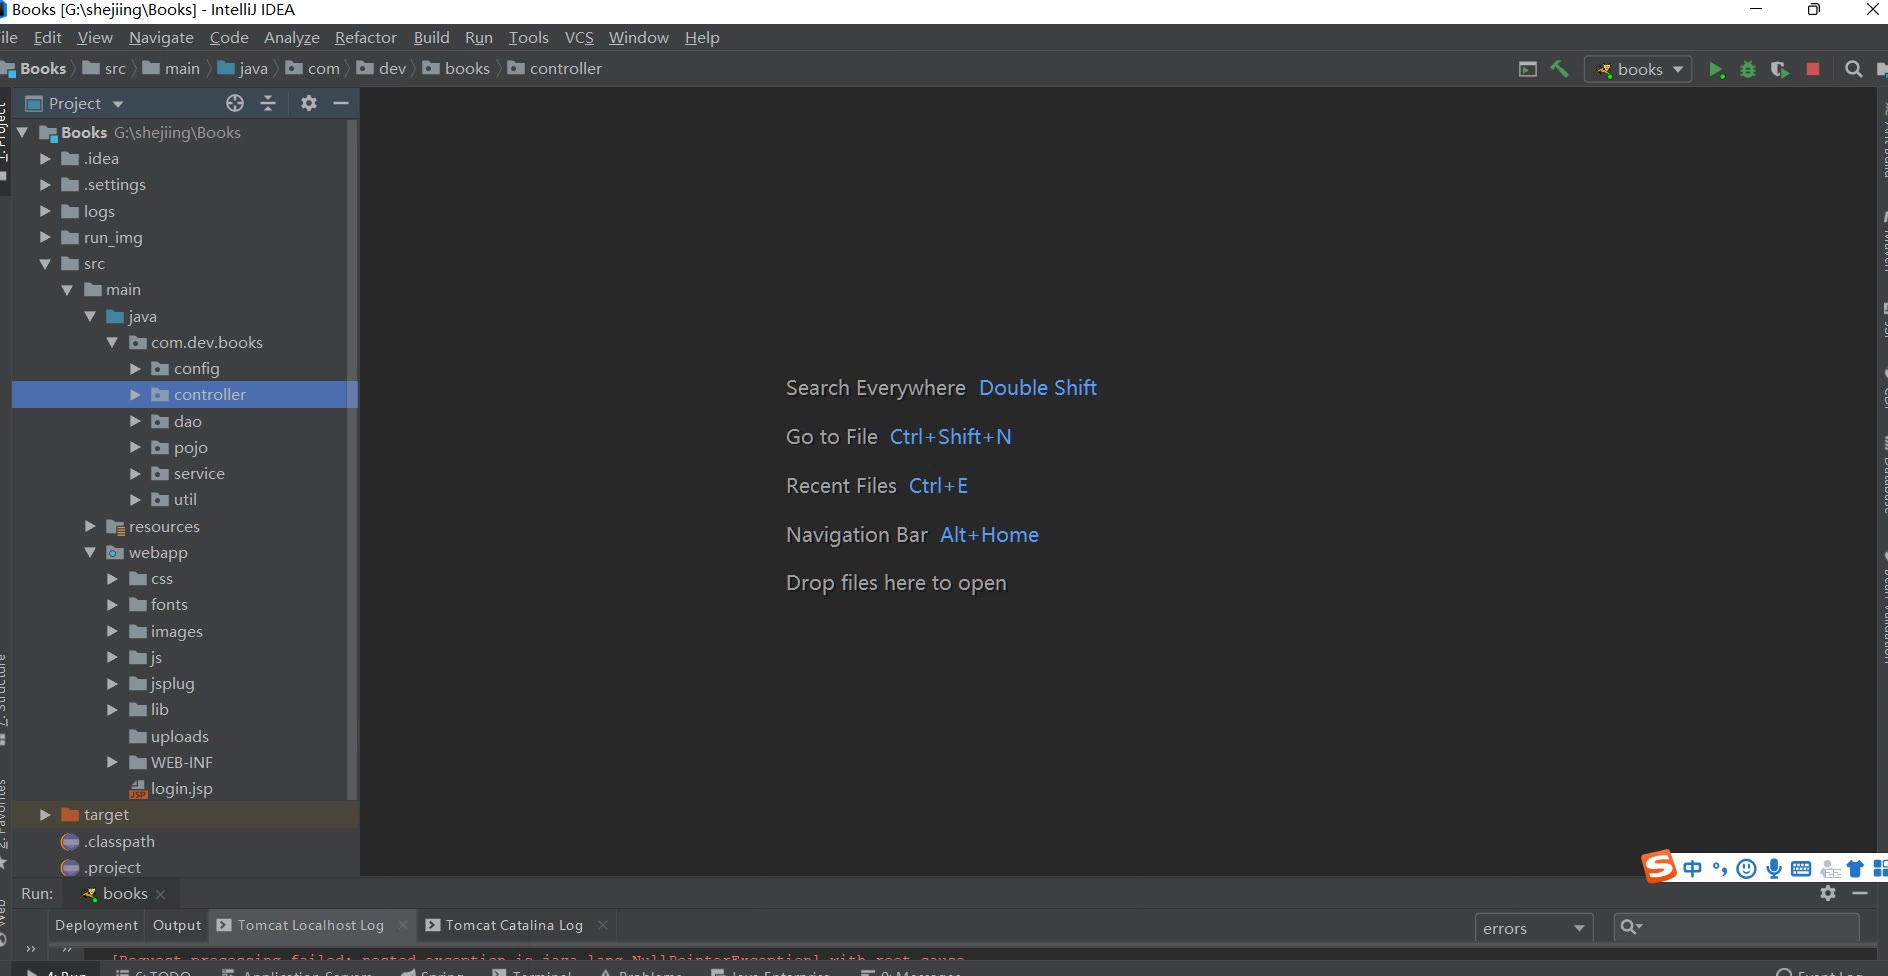Image resolution: width=1888 pixels, height=976 pixels.
Task: Click the IME emoji smiley icon
Action: tap(1747, 868)
